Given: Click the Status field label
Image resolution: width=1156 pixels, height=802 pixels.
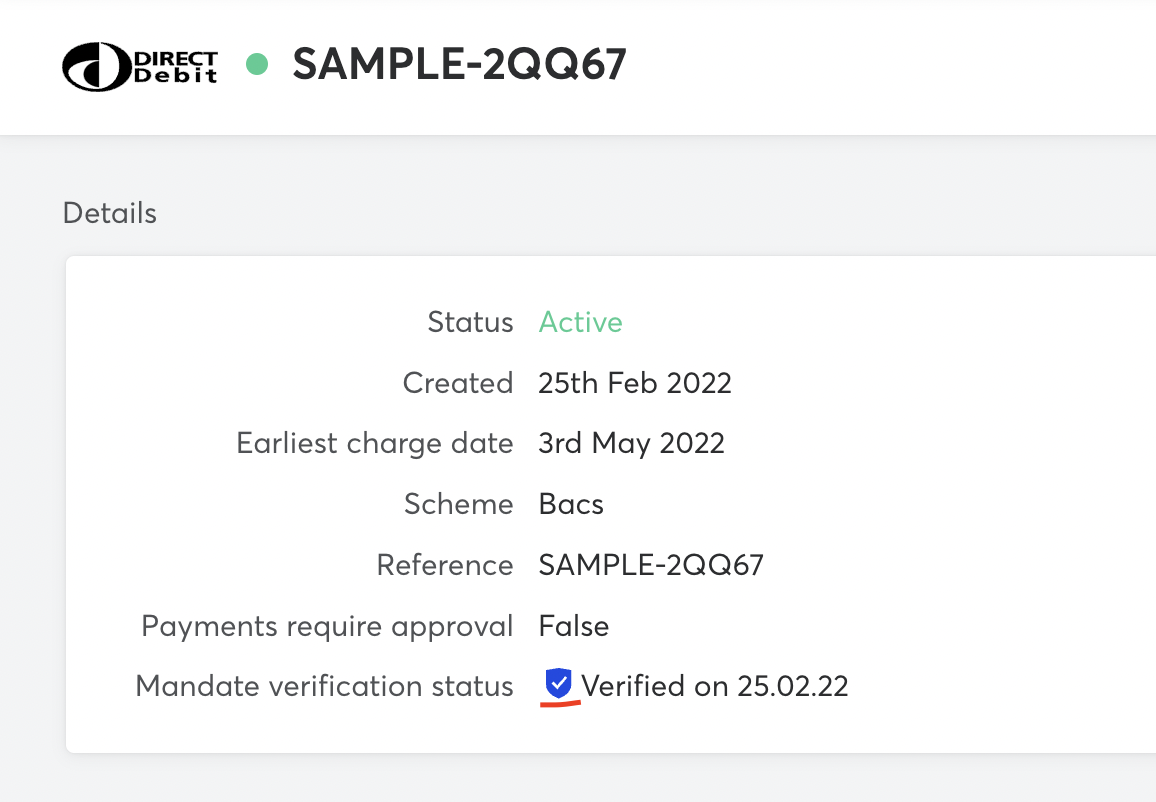Looking at the screenshot, I should tap(470, 322).
